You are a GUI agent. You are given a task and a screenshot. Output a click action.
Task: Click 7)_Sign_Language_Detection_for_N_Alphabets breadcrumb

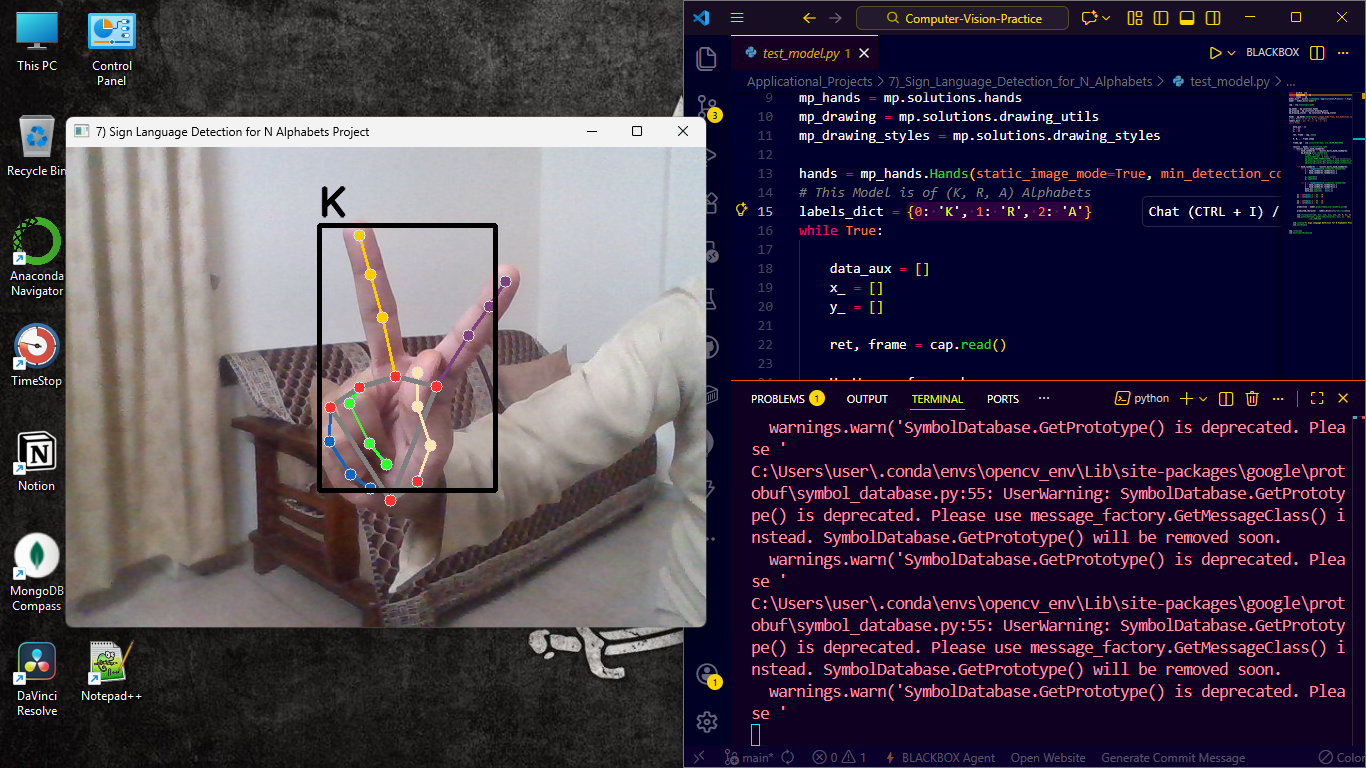(x=1020, y=82)
